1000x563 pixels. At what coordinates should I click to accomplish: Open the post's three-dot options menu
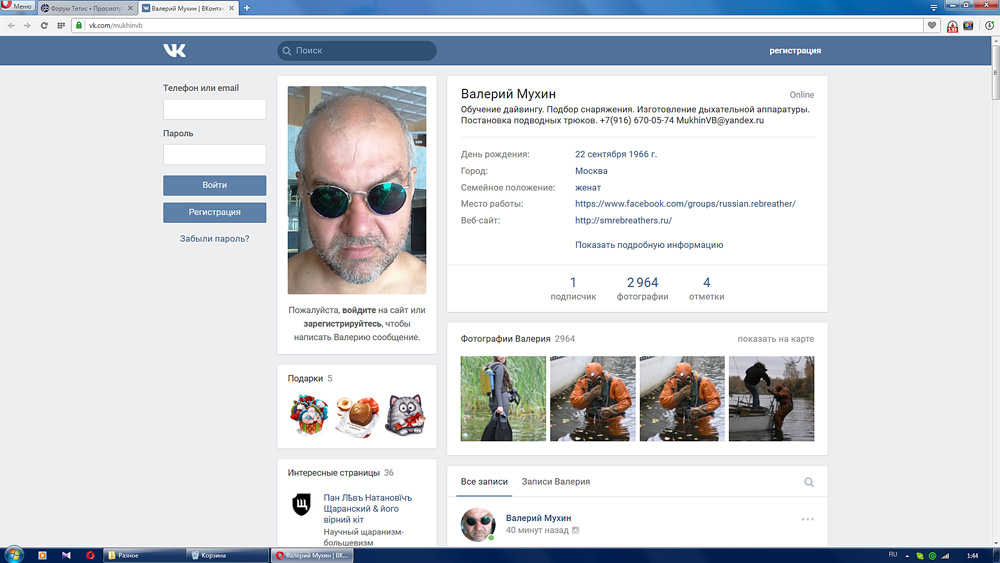click(807, 519)
